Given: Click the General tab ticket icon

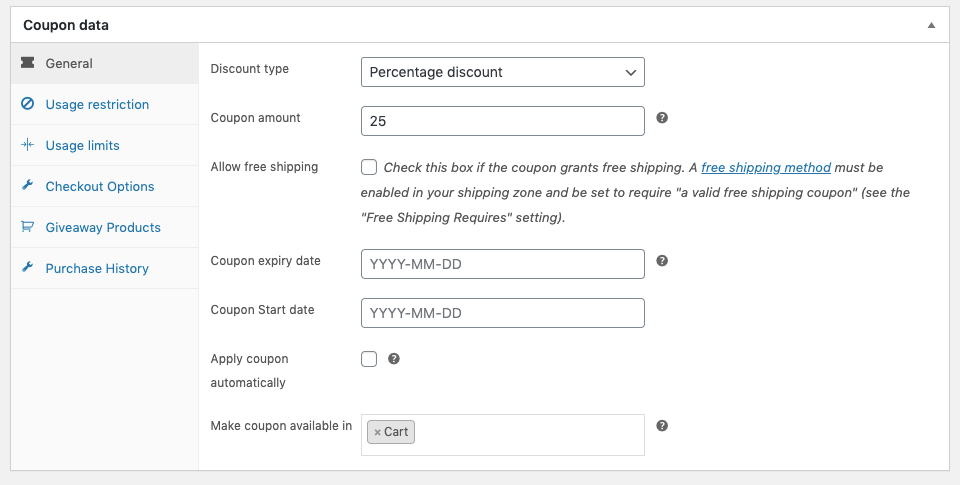Looking at the screenshot, I should click(x=27, y=63).
